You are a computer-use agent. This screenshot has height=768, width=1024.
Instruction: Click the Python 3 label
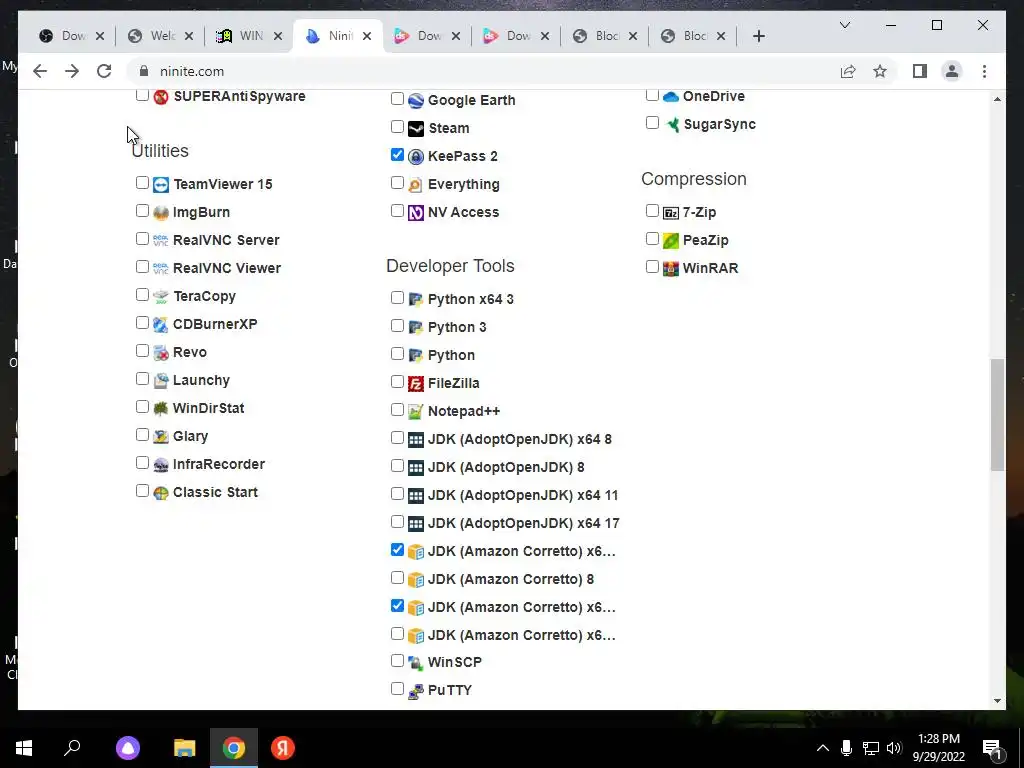pyautogui.click(x=457, y=327)
